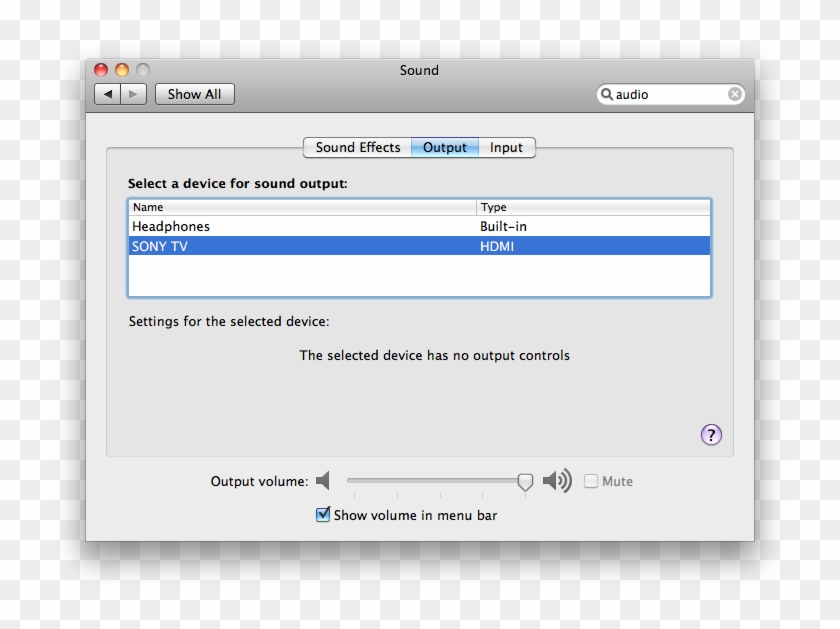Screen dimensions: 840x629
Task: Select the SONY TV output device
Action: tap(419, 246)
